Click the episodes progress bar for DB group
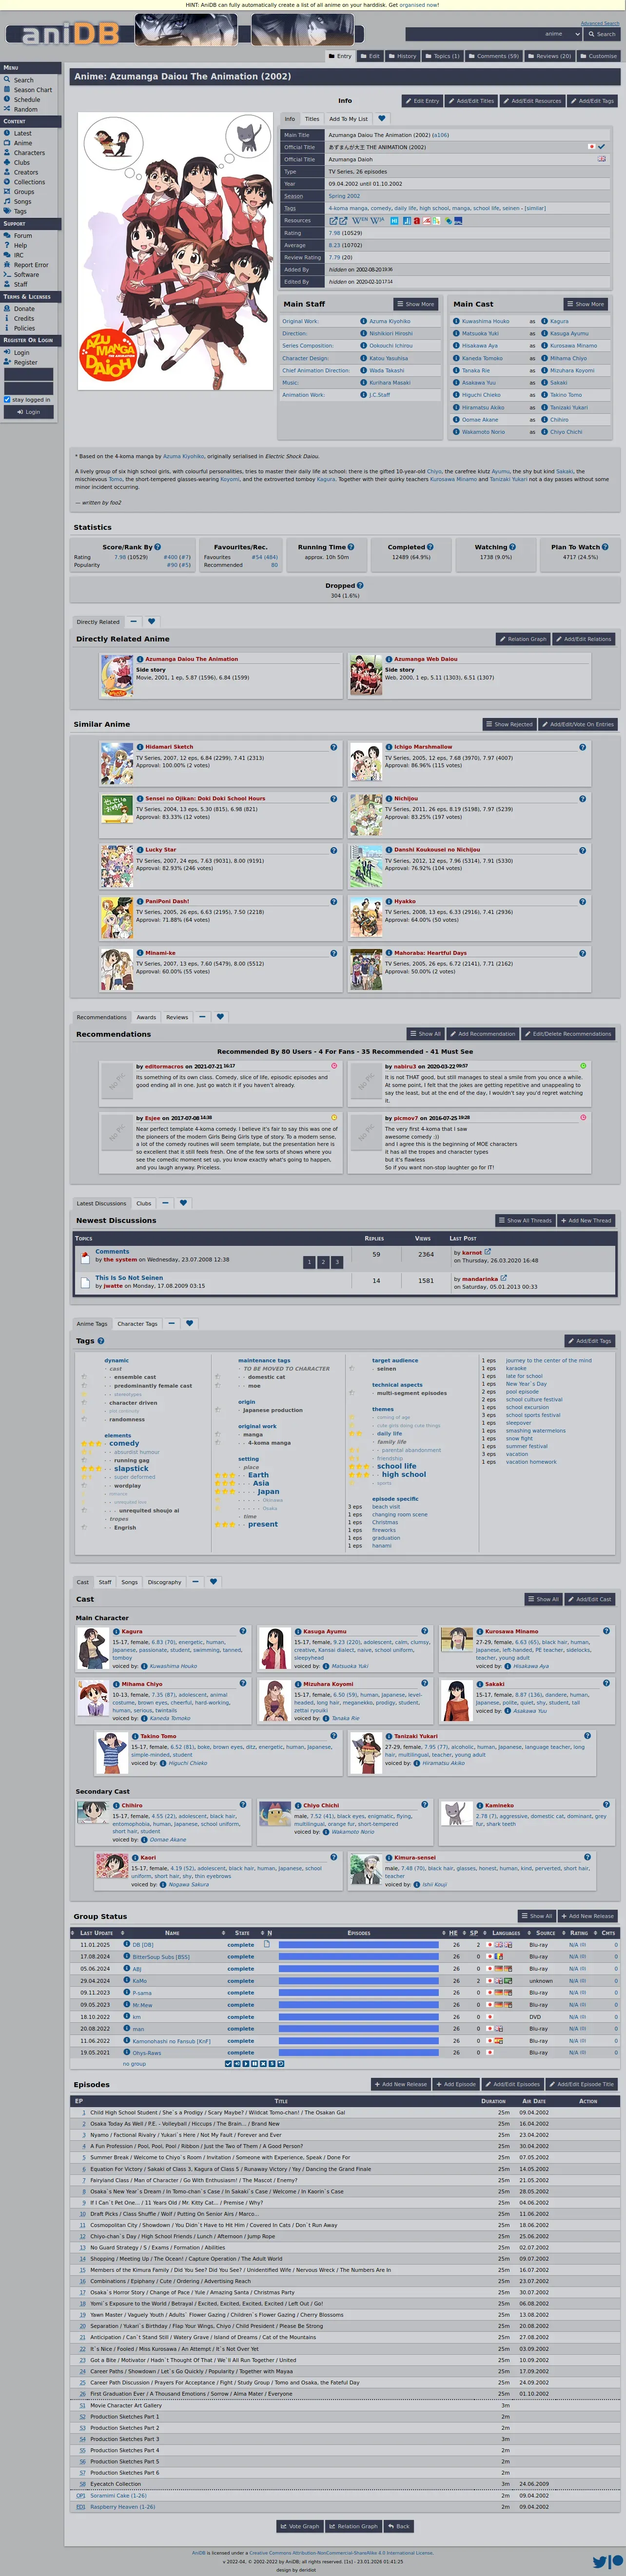The image size is (626, 2576). [x=359, y=1945]
